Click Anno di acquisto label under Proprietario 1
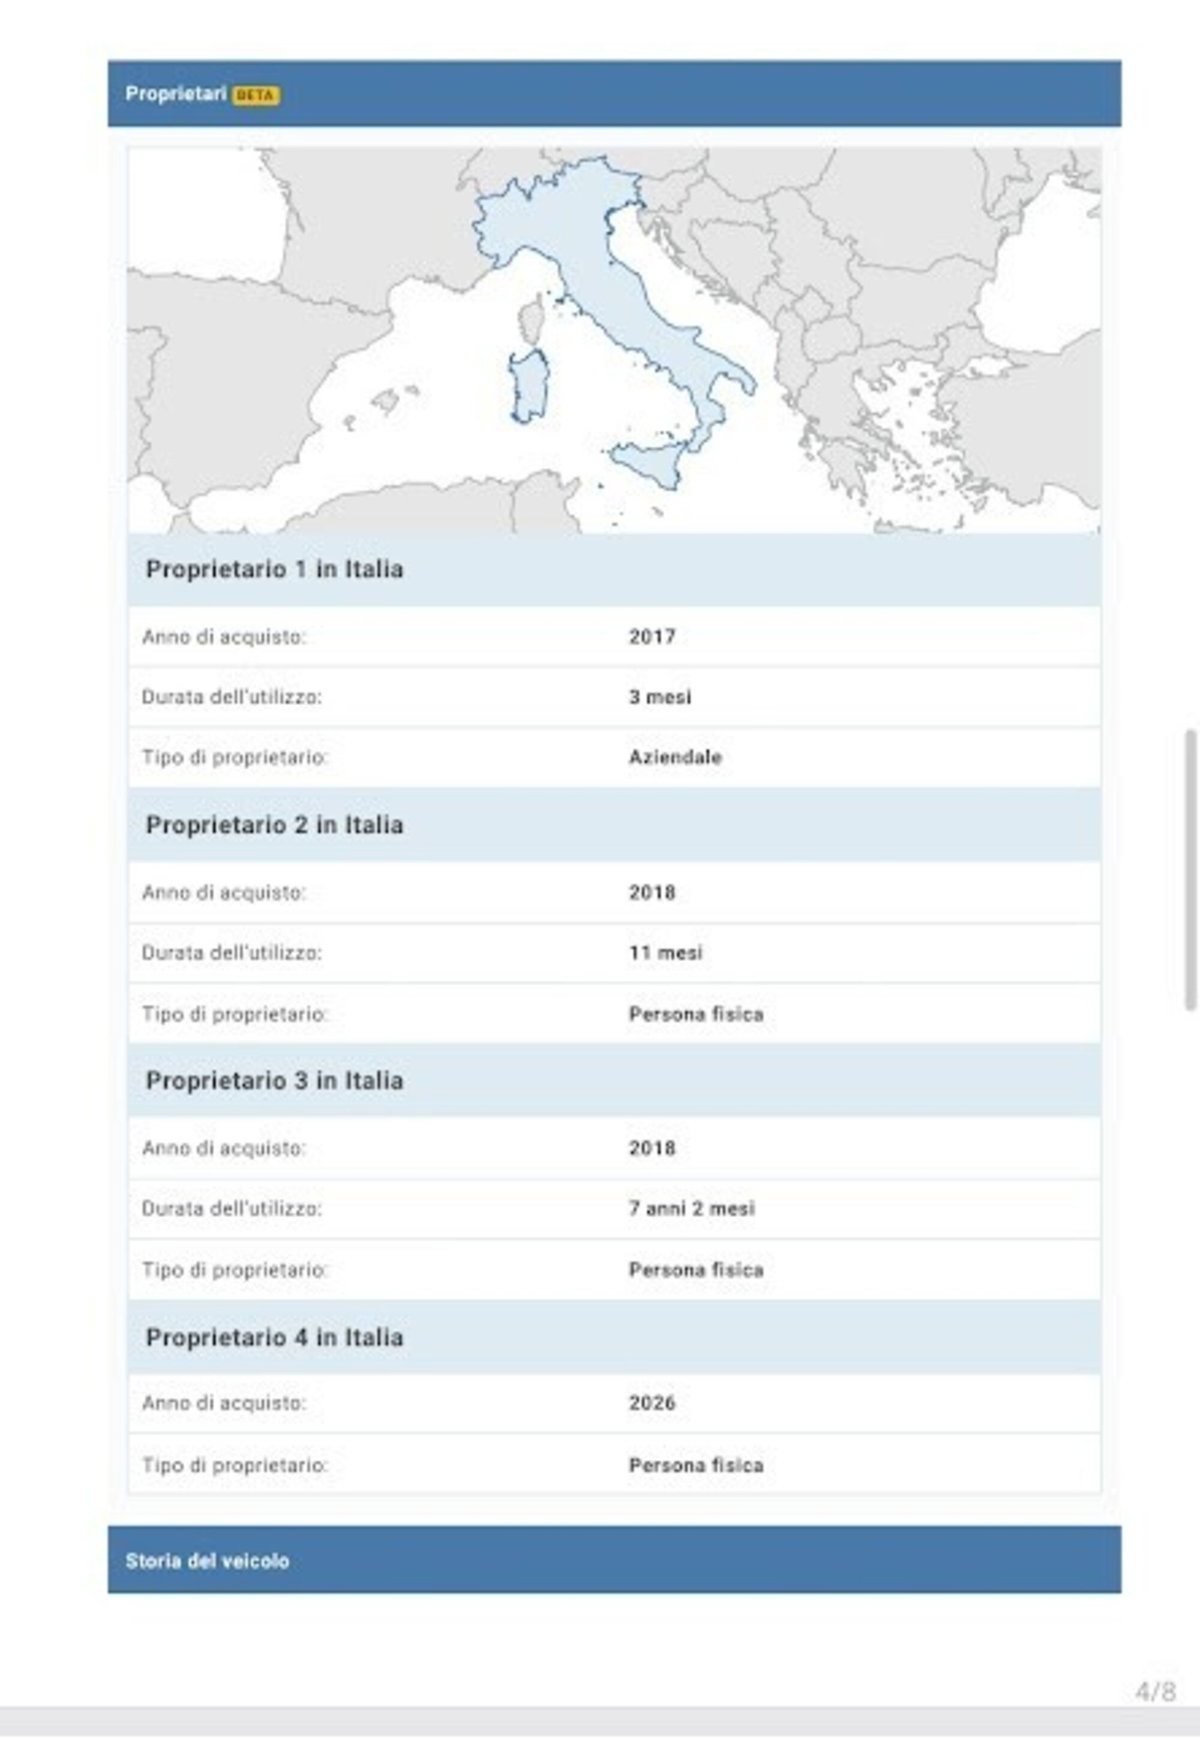 pyautogui.click(x=224, y=637)
